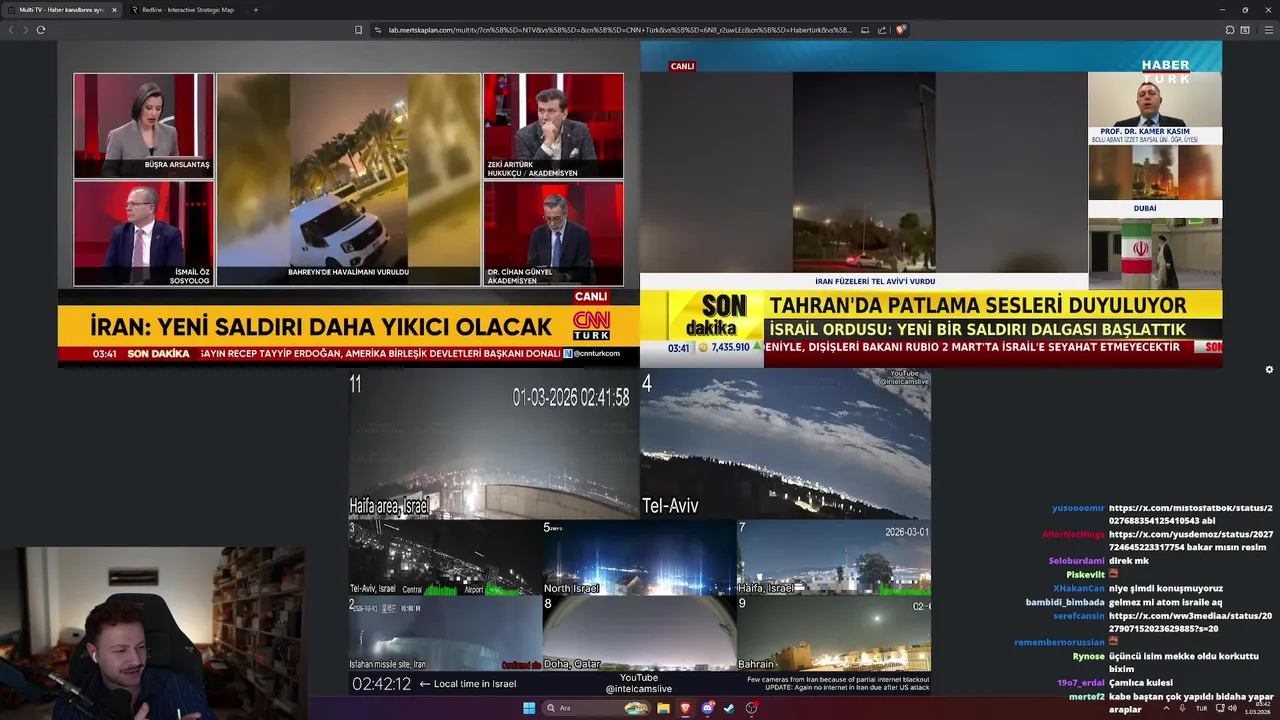Click the Isfahan missile site camera feed
The width and height of the screenshot is (1280, 720).
445,633
